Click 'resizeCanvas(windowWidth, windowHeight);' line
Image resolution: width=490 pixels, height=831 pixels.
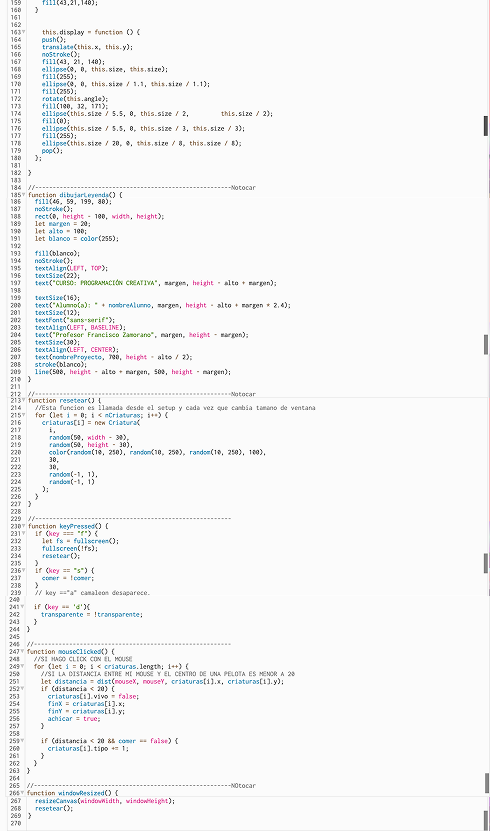click(105, 801)
